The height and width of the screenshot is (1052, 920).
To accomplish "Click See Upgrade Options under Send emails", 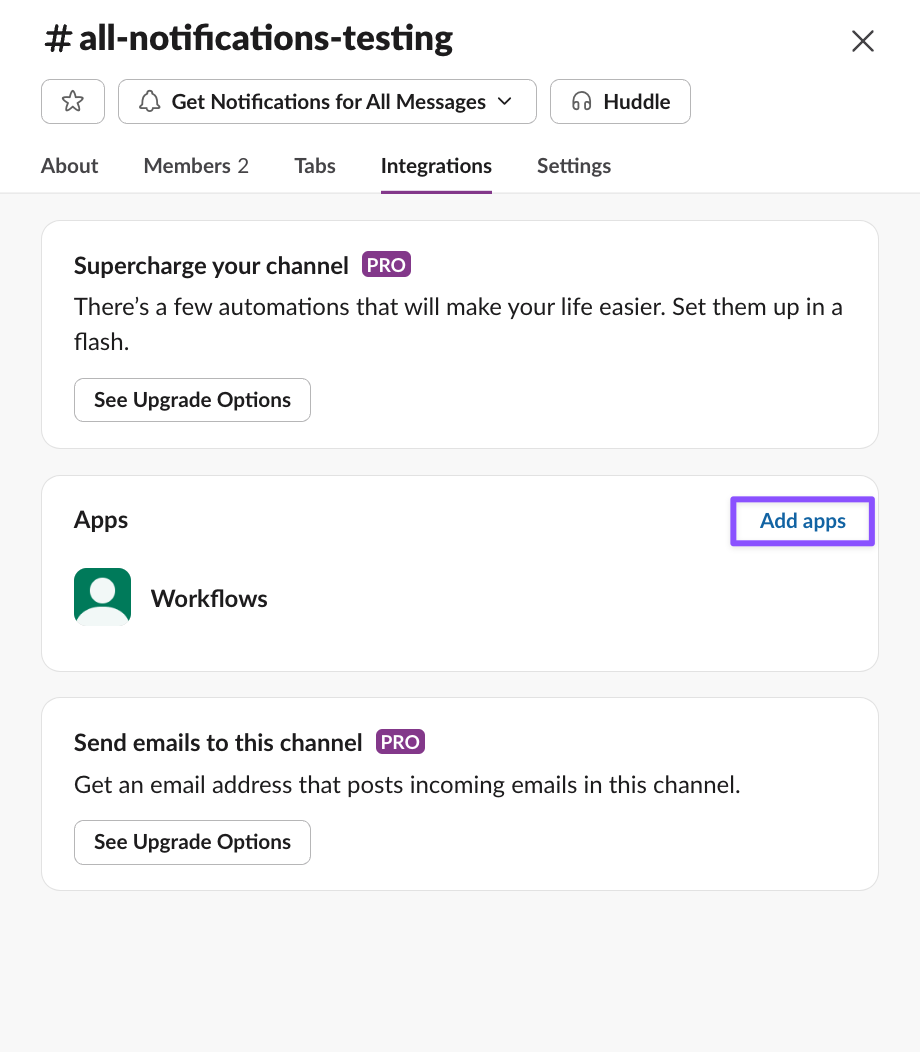I will (192, 842).
